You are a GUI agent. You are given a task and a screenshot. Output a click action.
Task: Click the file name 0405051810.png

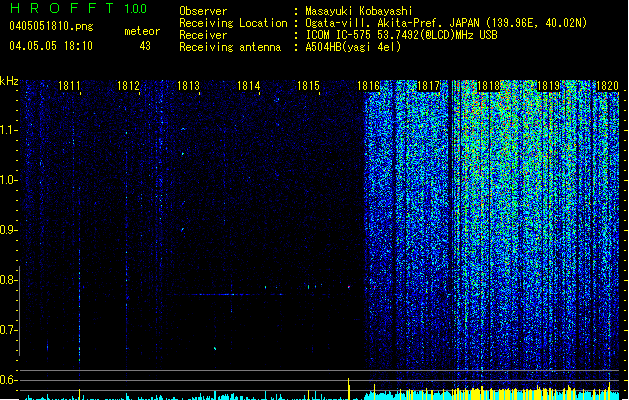(x=51, y=26)
